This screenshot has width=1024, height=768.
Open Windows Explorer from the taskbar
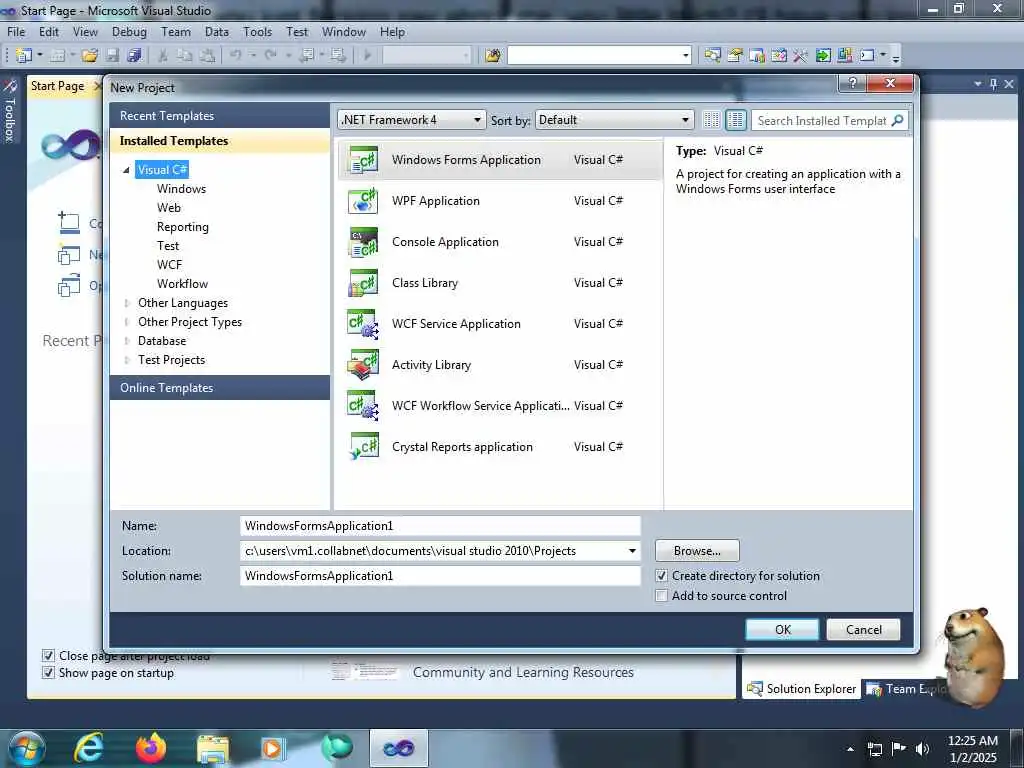click(213, 748)
